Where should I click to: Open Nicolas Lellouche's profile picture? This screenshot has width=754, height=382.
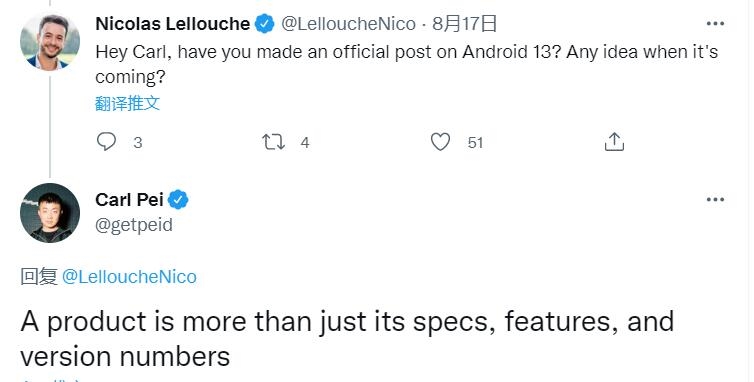pyautogui.click(x=50, y=42)
